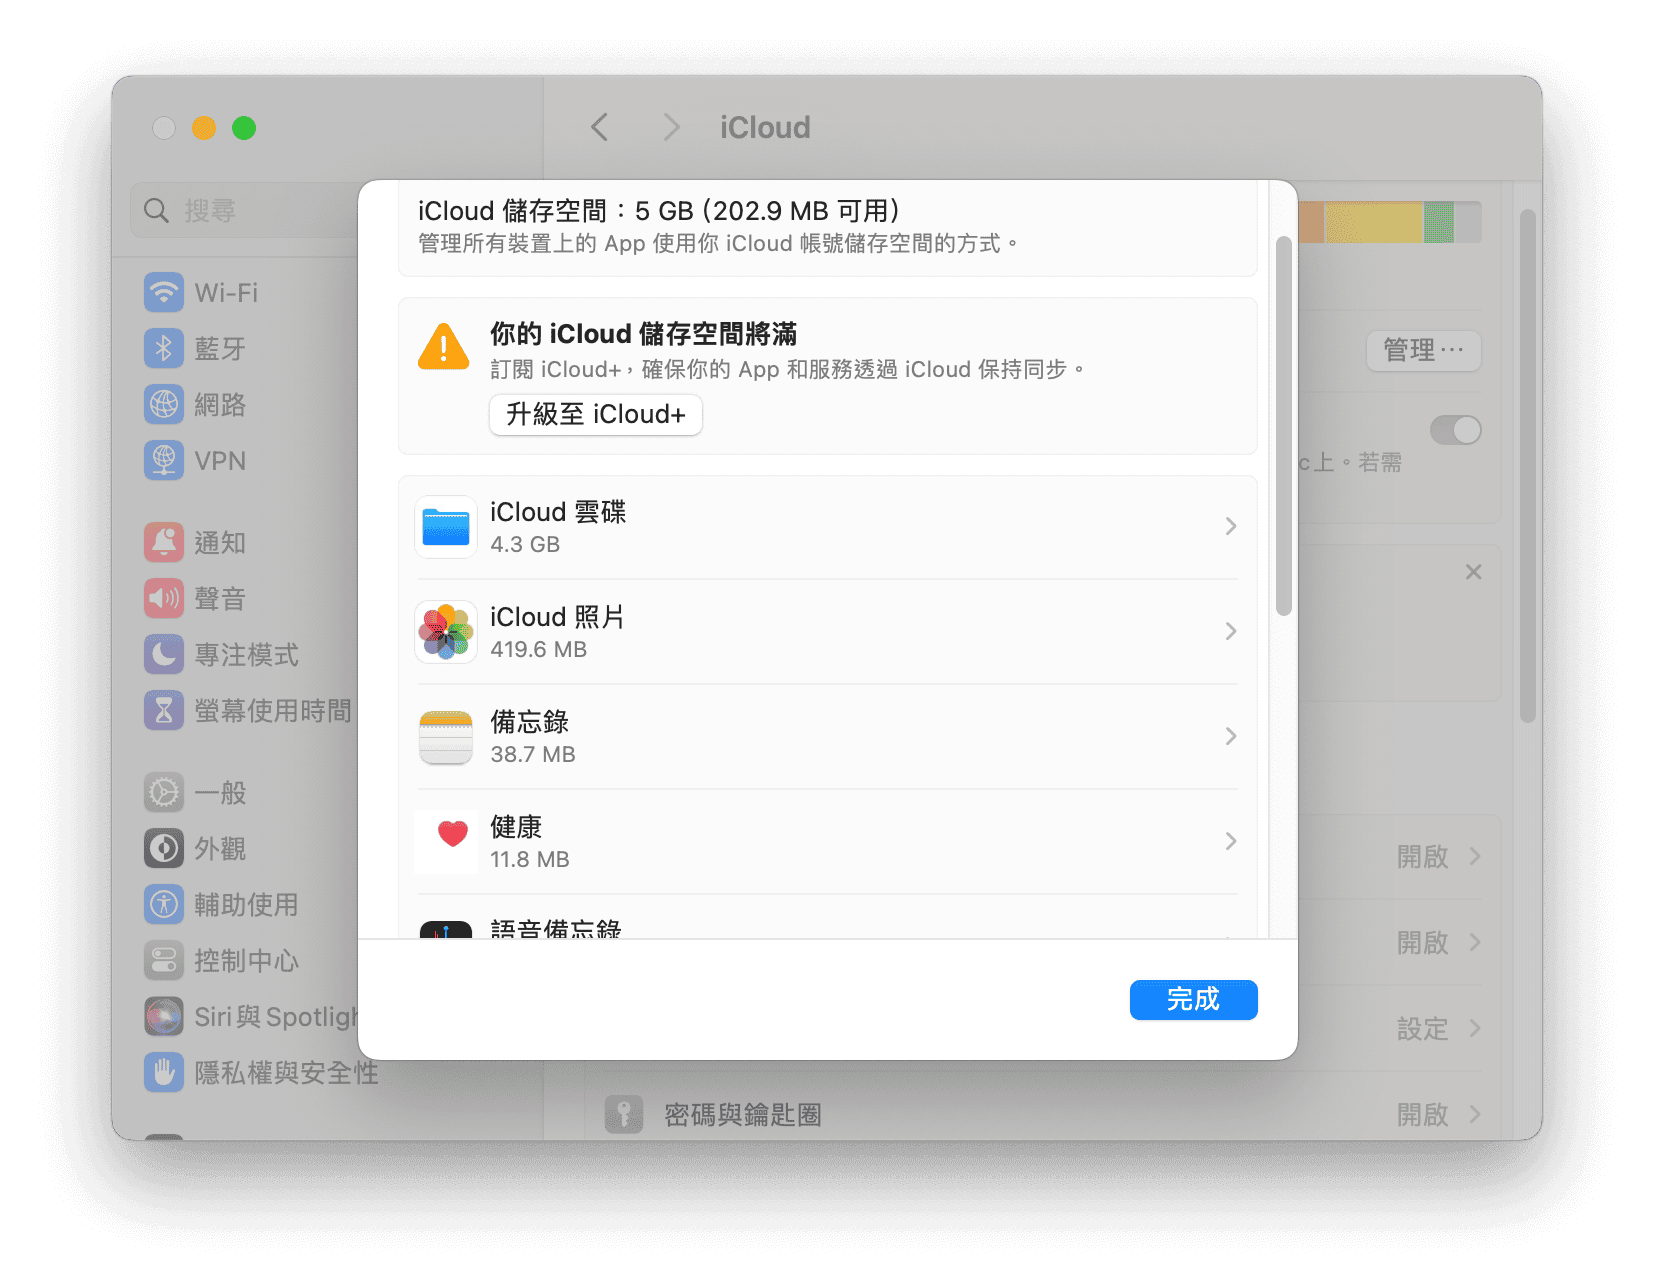Screen dimensions: 1654x1288
Task: Expand the iCloud 雲碟 row chevron
Action: click(1231, 526)
